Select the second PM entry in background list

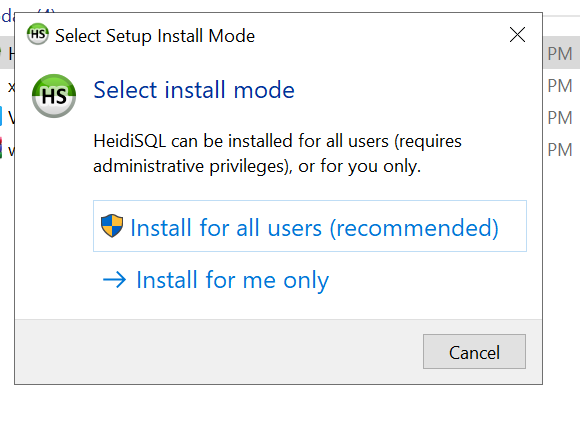(560, 86)
